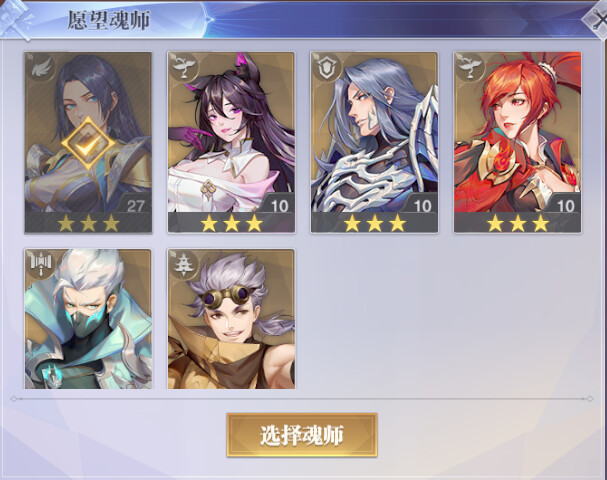607x480 pixels.
Task: Click the class icon on the fox-eared girl card
Action: 183,67
